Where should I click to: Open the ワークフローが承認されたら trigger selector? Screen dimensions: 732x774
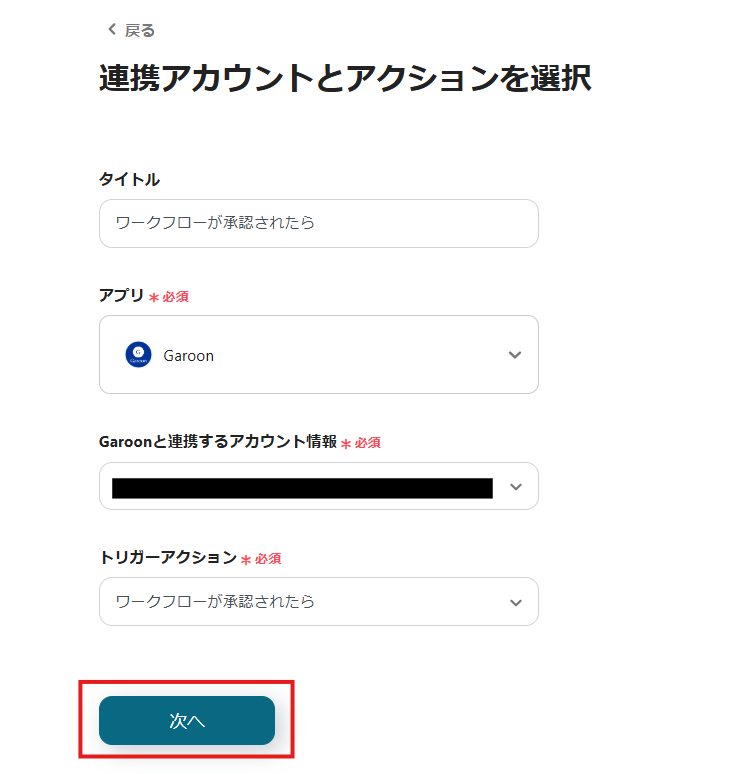tap(300, 602)
